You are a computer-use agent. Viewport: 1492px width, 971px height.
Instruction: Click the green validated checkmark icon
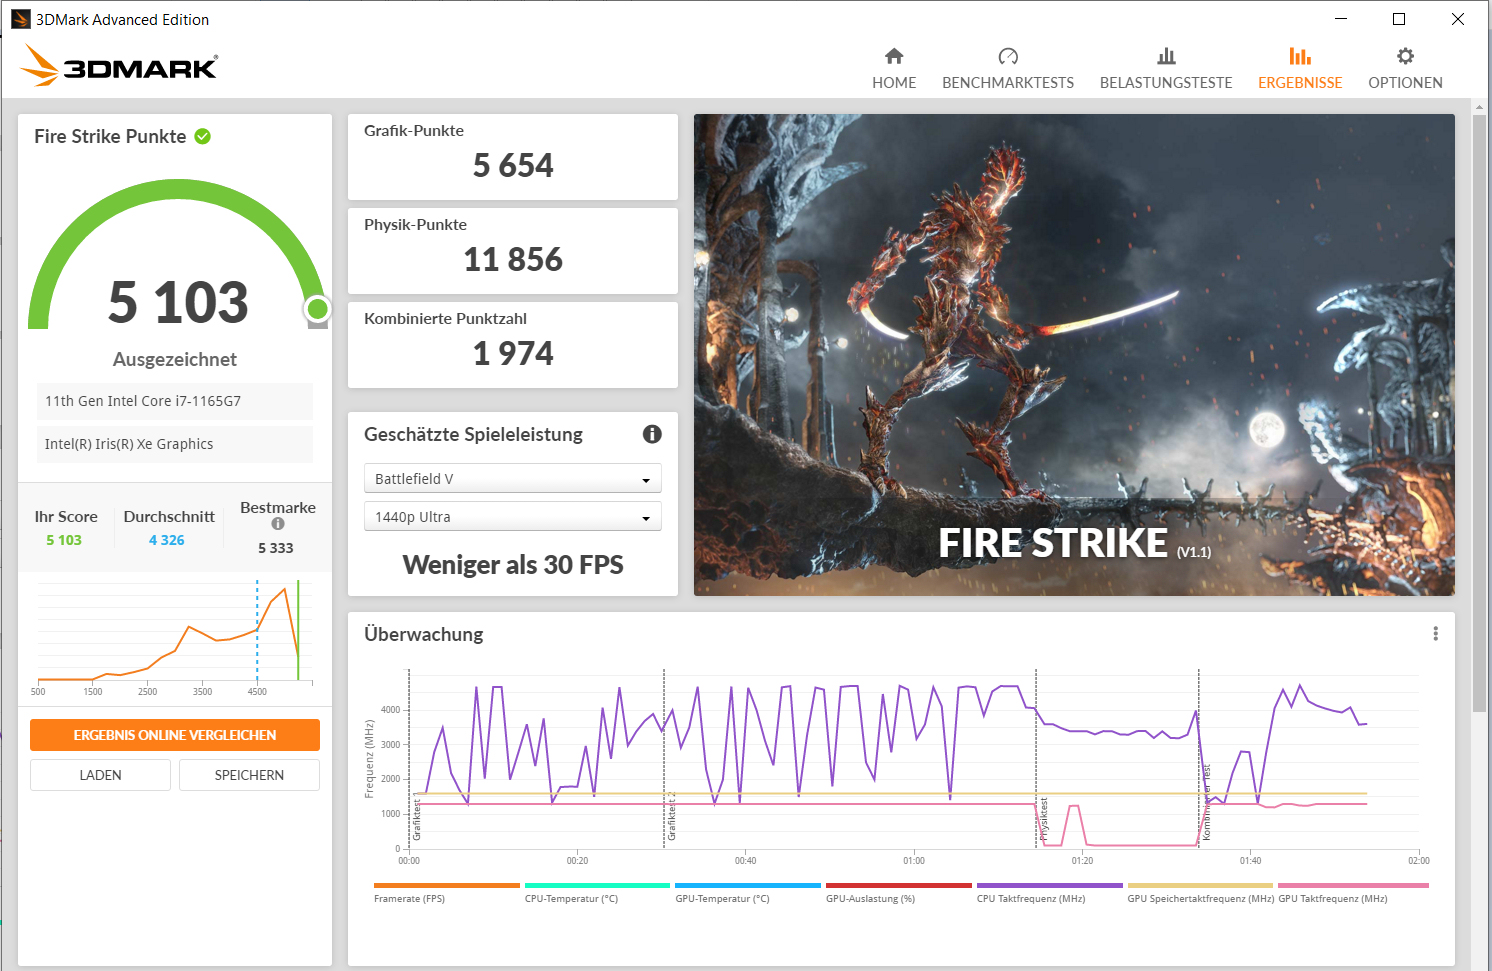[x=203, y=136]
